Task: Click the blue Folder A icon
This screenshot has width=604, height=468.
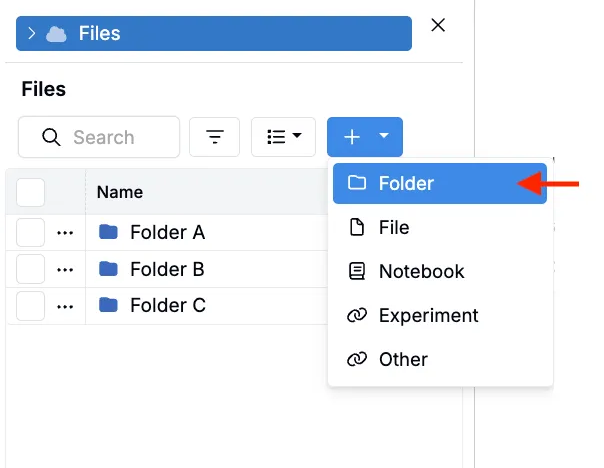Action: click(x=109, y=233)
